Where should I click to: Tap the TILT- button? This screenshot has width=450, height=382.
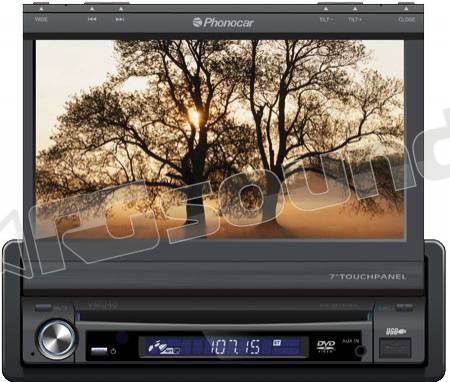tap(326, 20)
